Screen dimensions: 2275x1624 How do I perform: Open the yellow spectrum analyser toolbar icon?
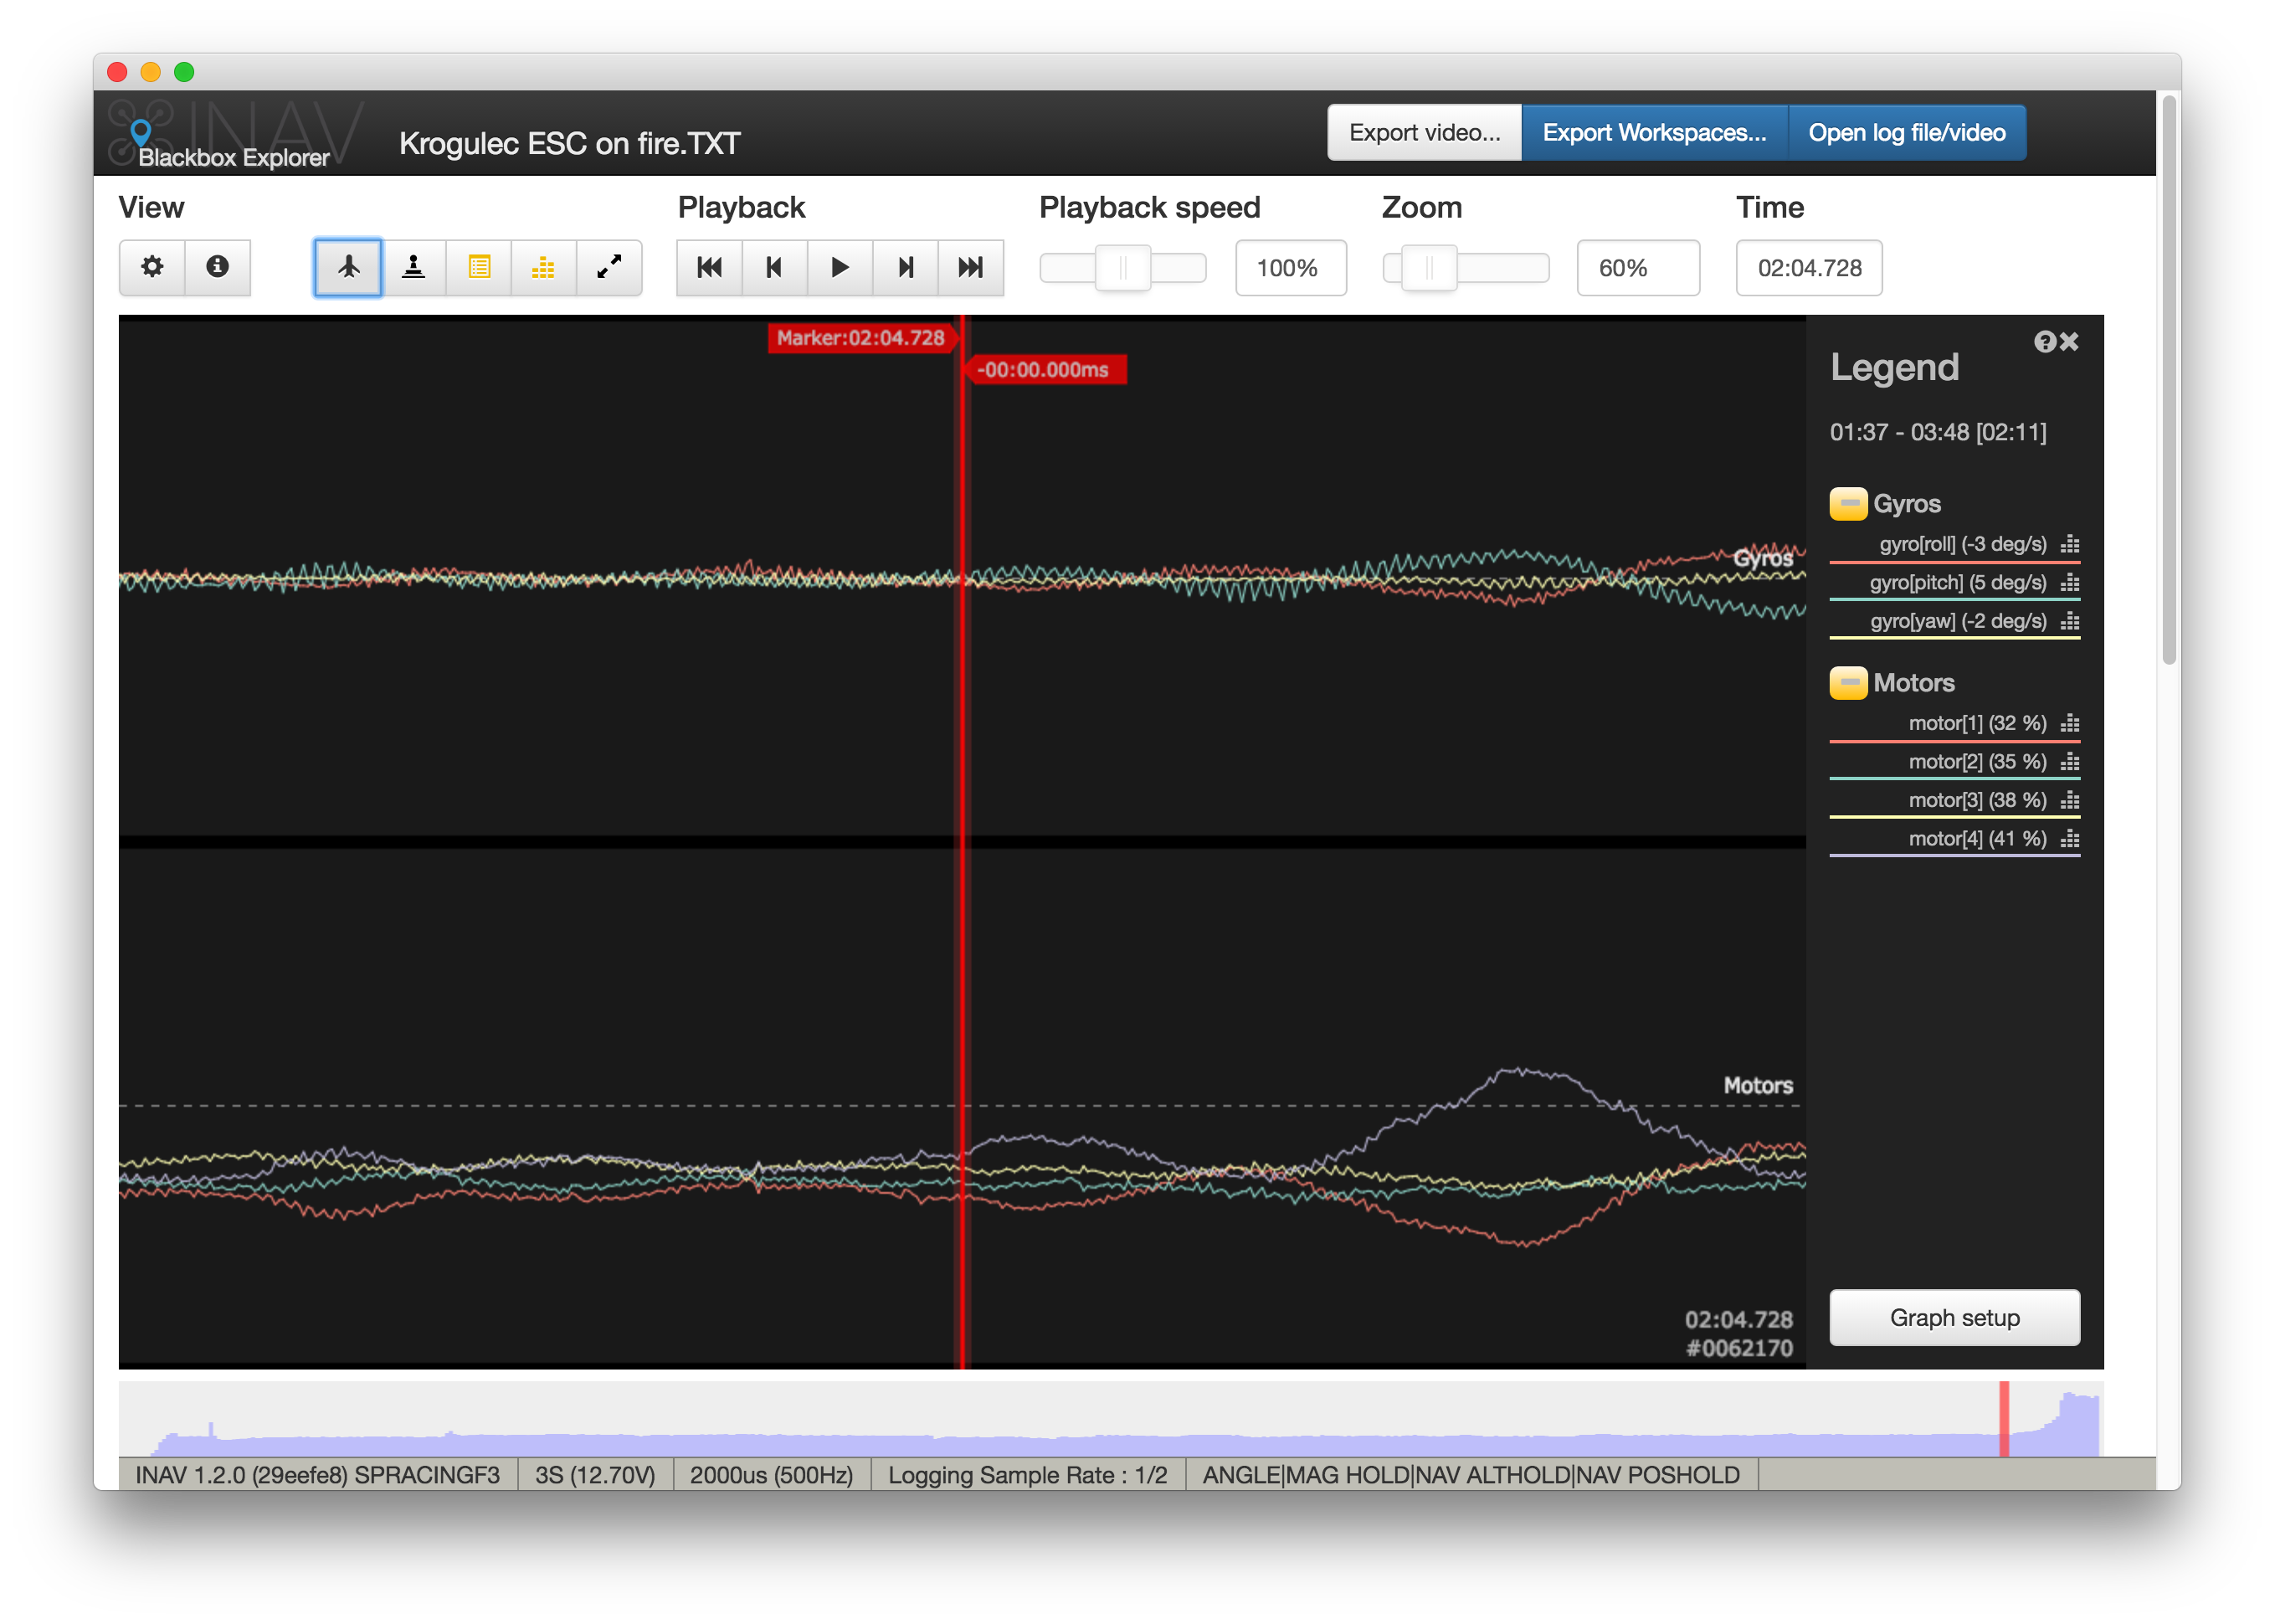tap(543, 267)
